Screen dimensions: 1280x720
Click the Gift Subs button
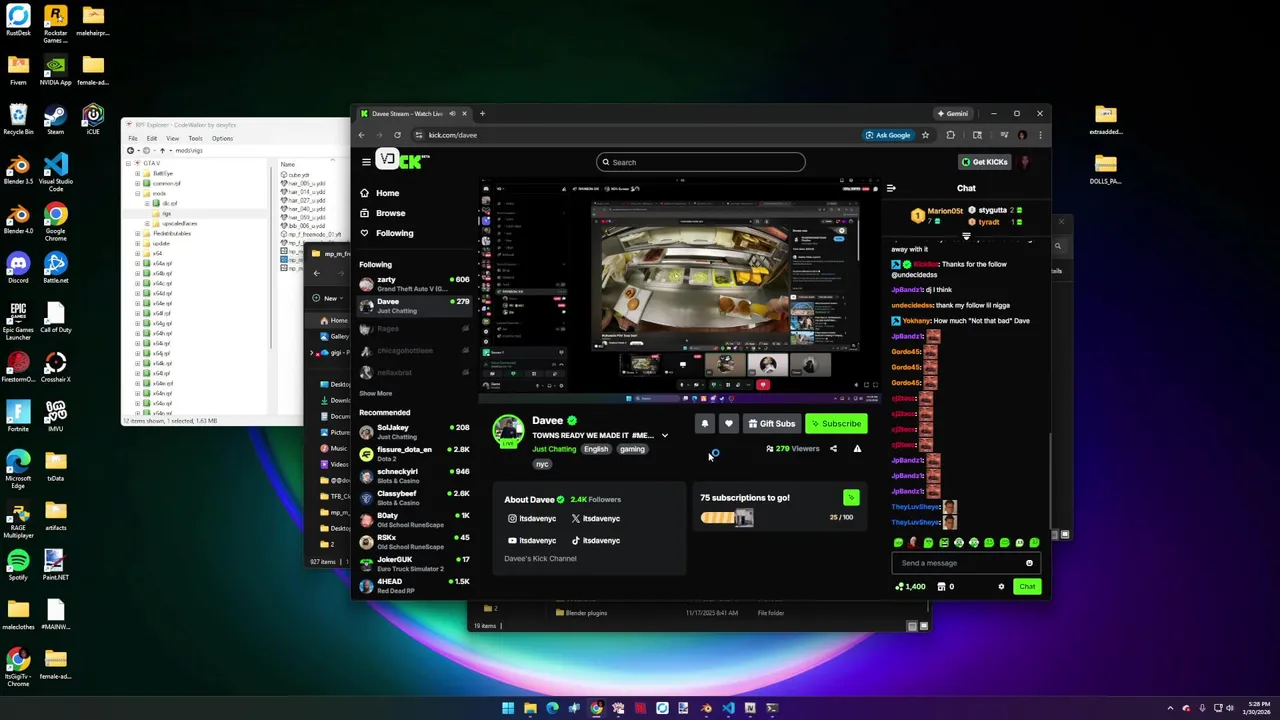click(771, 424)
